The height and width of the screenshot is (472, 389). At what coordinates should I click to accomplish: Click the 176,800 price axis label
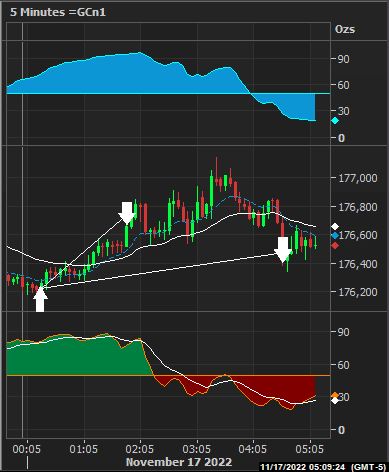[358, 207]
